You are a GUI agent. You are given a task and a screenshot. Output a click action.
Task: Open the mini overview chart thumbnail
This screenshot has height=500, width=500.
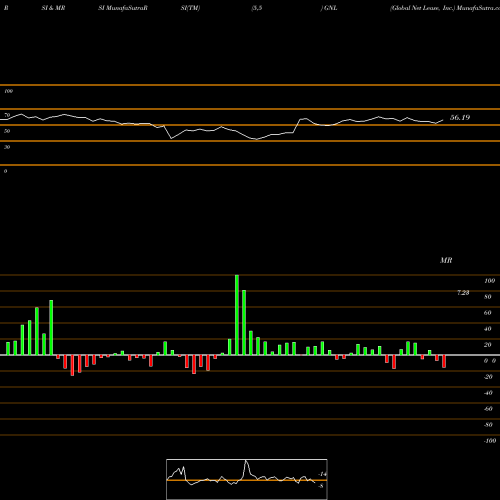(247, 479)
